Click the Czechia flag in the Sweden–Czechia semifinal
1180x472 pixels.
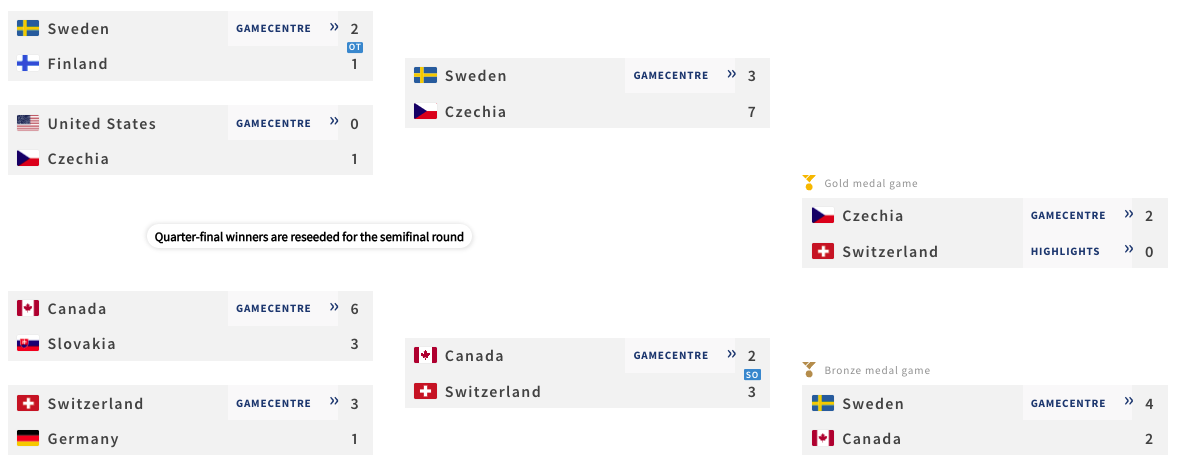(425, 111)
